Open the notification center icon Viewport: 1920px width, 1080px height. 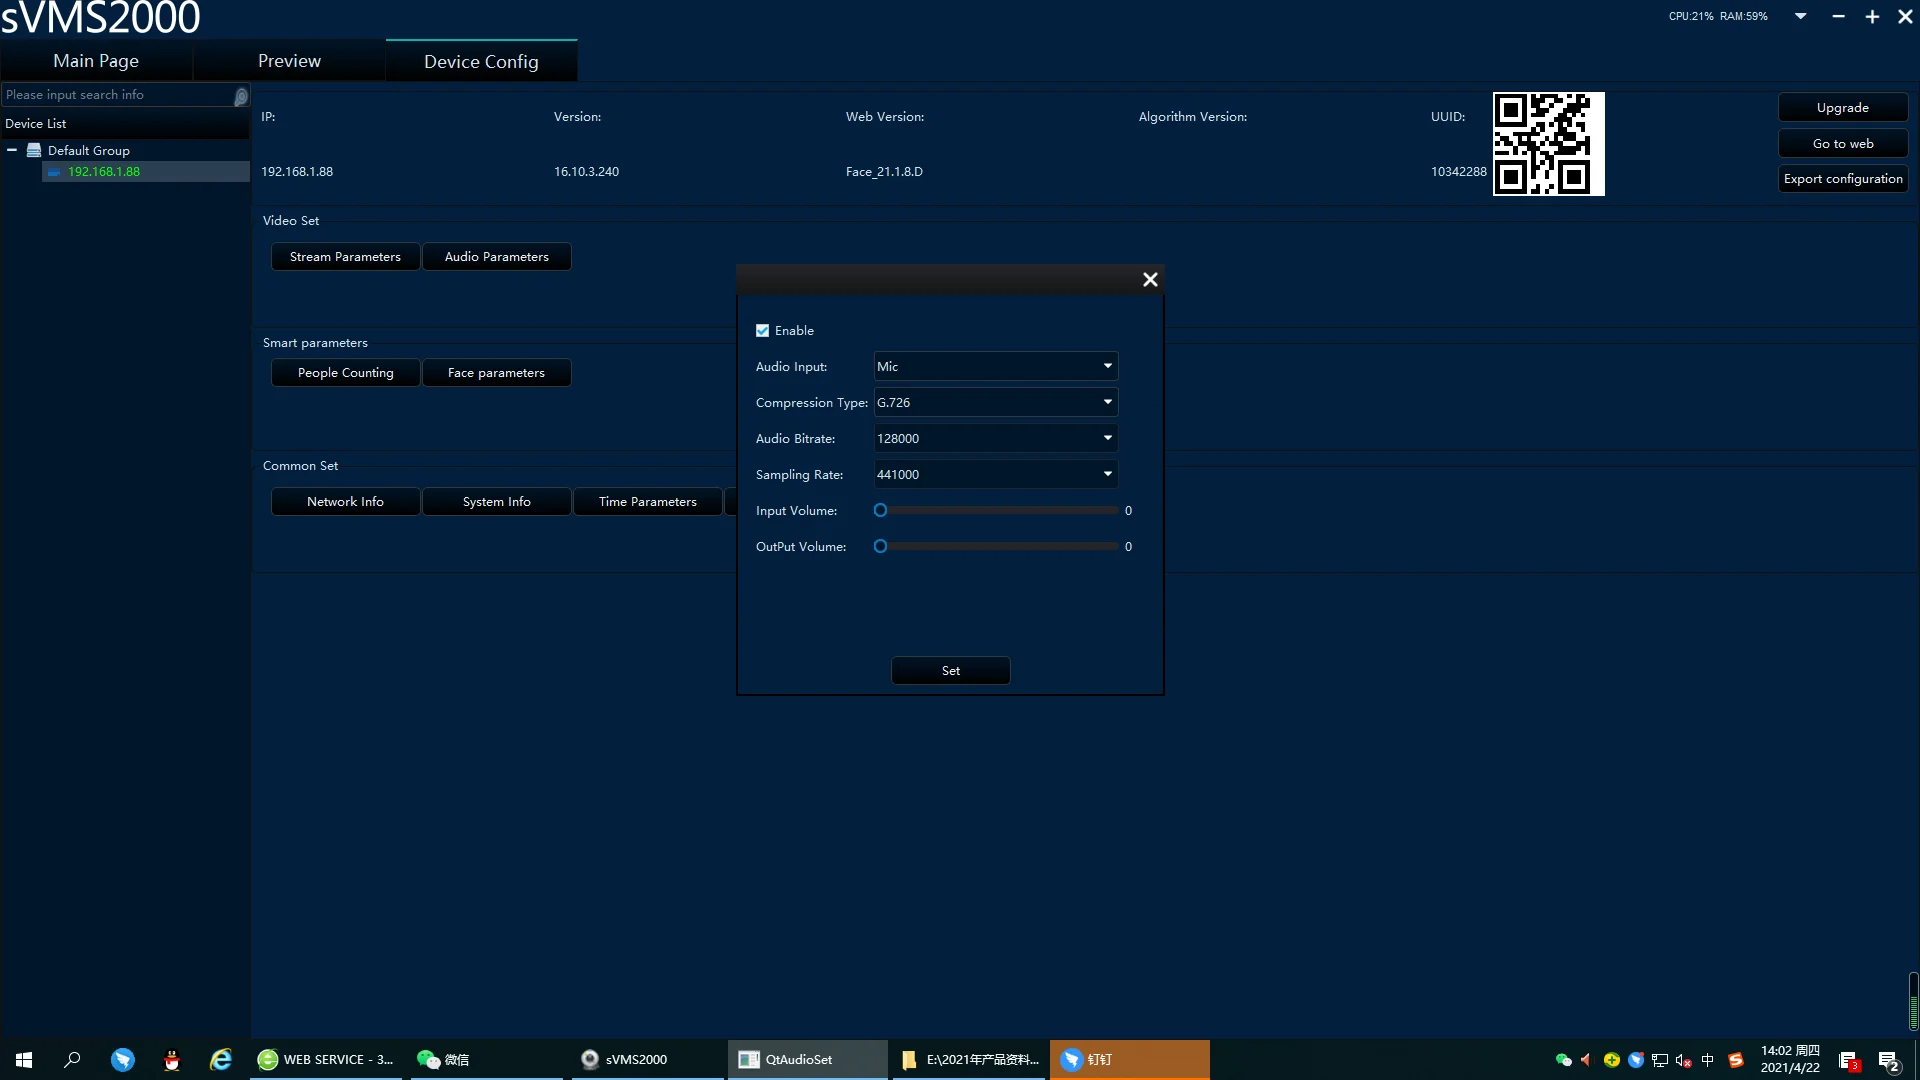point(1888,1060)
